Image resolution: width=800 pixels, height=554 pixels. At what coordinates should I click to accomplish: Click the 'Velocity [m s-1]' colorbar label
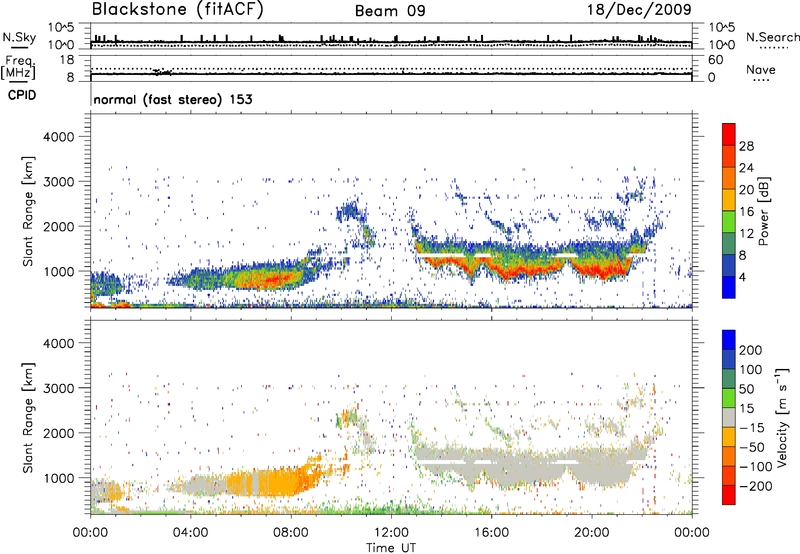click(x=781, y=417)
